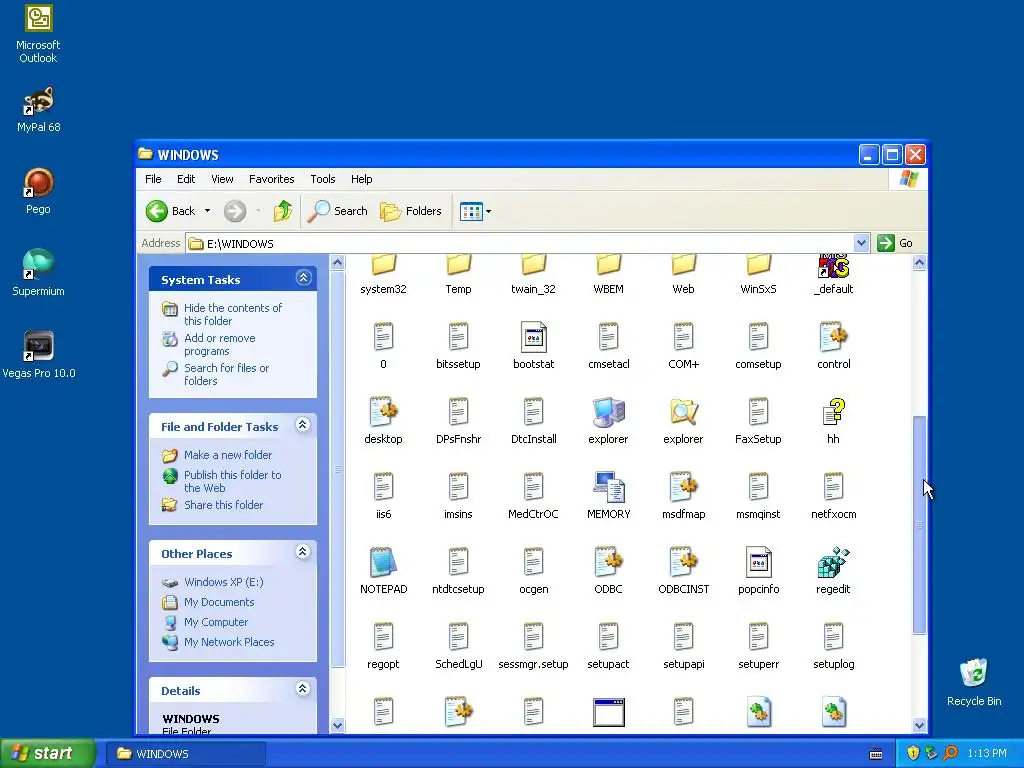Viewport: 1024px width, 768px height.
Task: Click Search for files or folders link
Action: pyautogui.click(x=226, y=374)
